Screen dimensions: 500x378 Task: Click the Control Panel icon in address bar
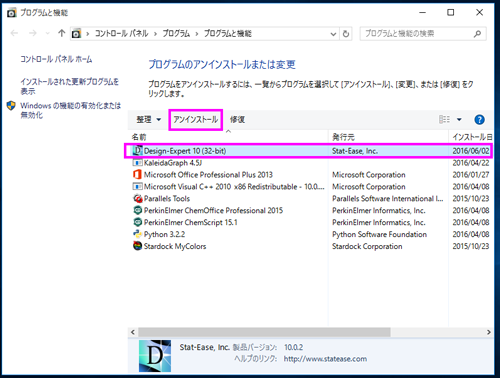[x=76, y=34]
